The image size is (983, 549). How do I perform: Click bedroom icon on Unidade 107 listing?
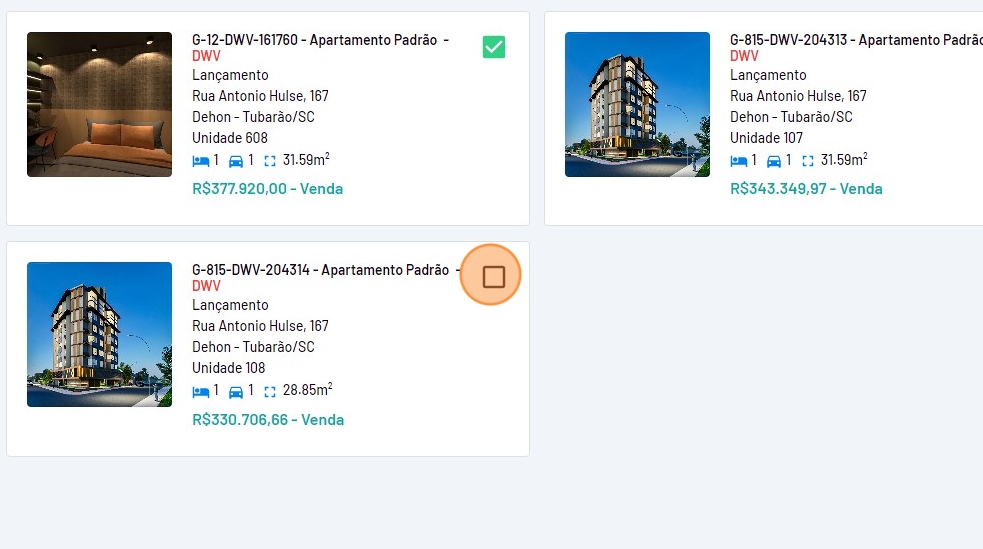739,160
